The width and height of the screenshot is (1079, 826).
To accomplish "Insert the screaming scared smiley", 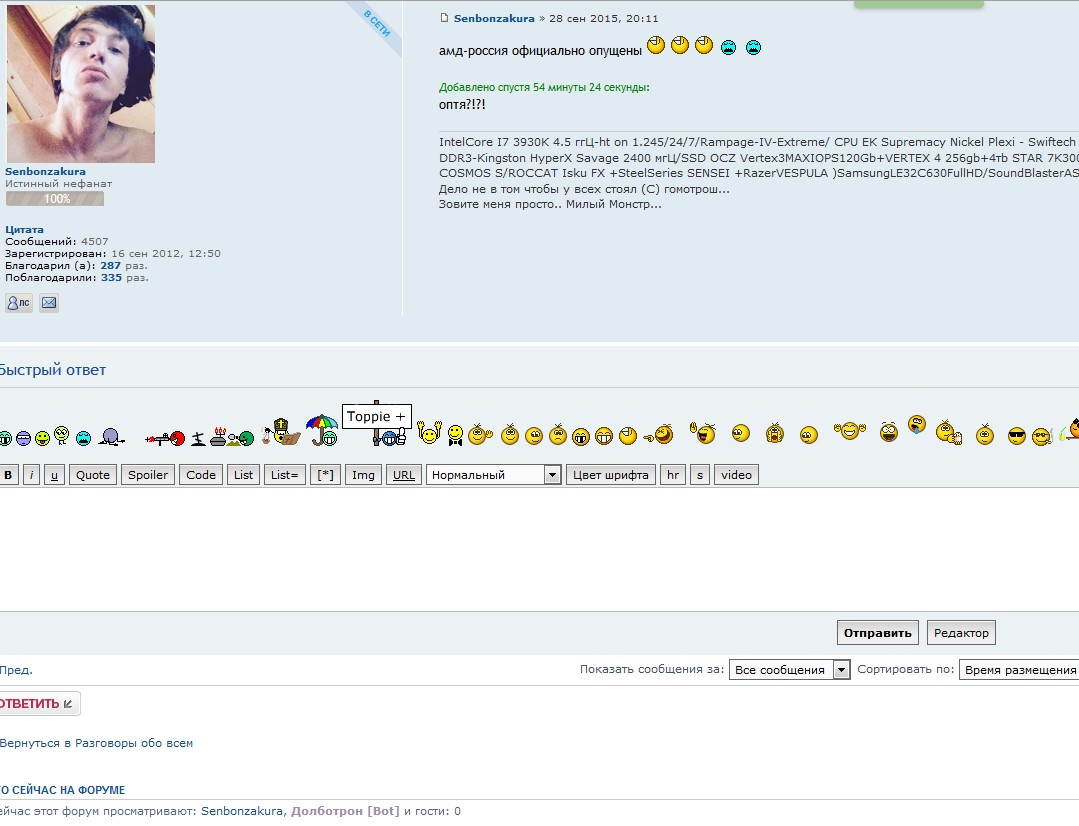I will tap(774, 433).
